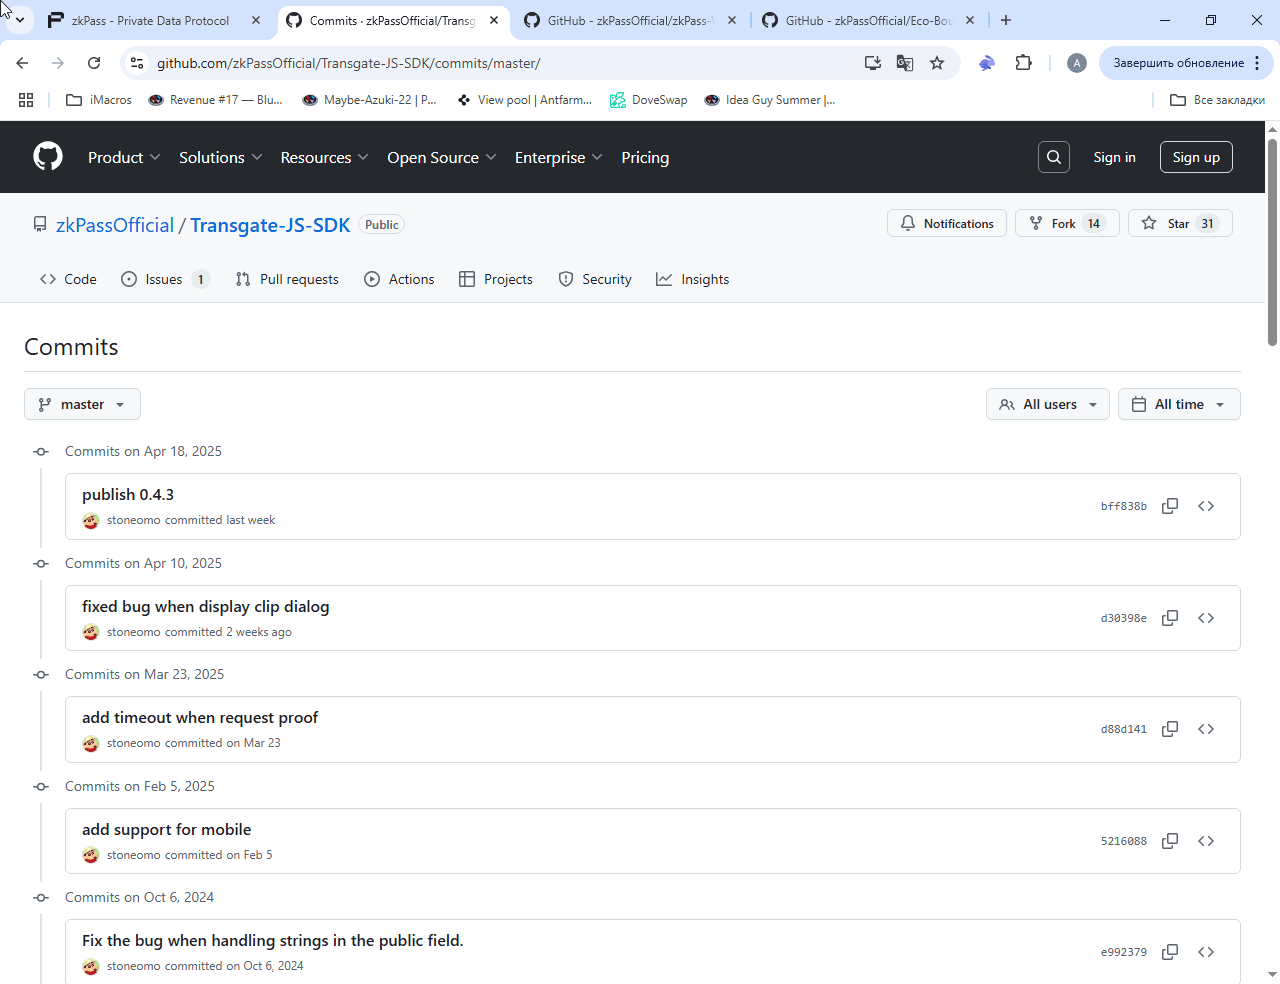This screenshot has height=984, width=1280.
Task: Open the tab search dropdown arrow
Action: [x=19, y=20]
